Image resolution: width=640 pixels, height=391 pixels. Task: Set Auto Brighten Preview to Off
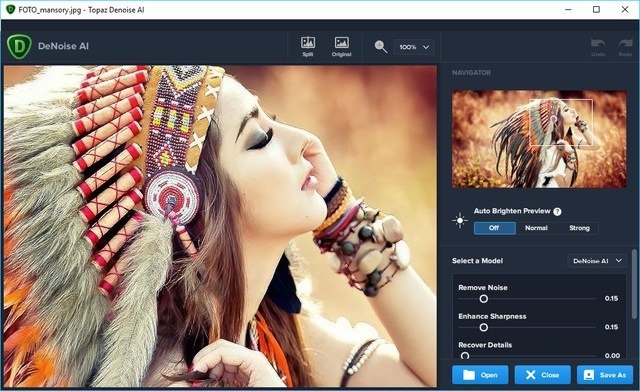coord(494,228)
